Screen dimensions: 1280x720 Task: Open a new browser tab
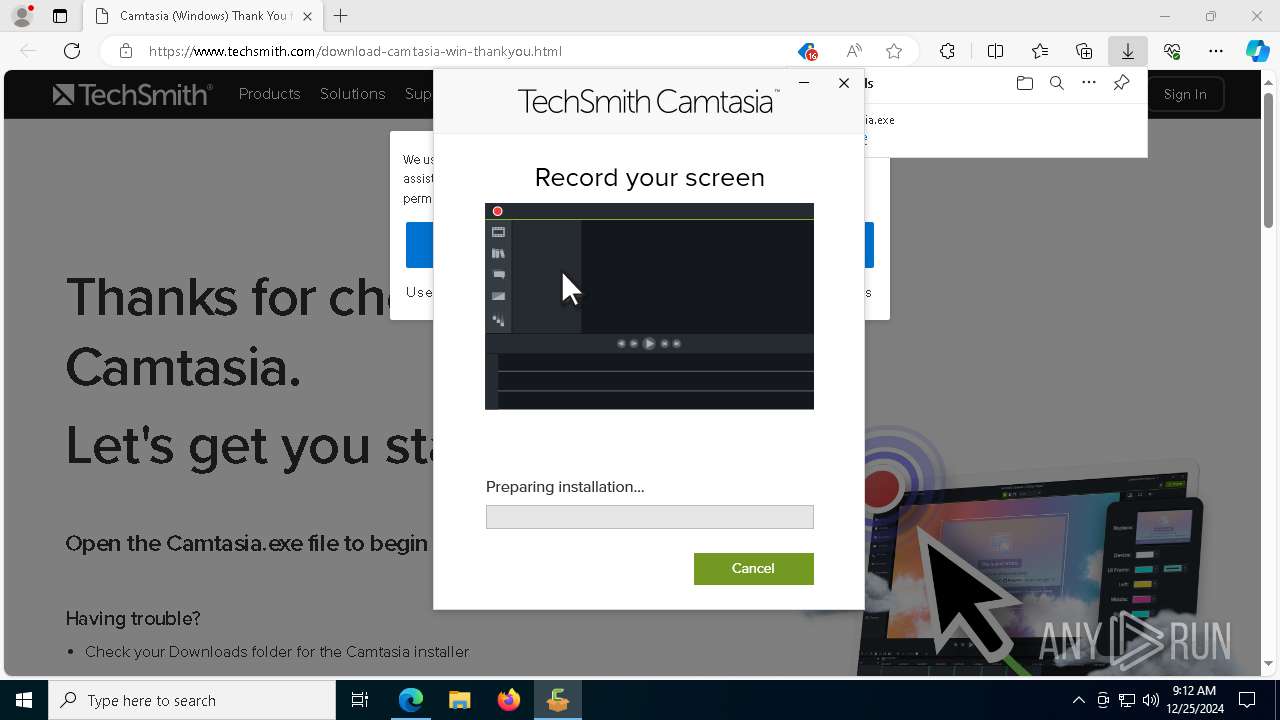pos(341,16)
